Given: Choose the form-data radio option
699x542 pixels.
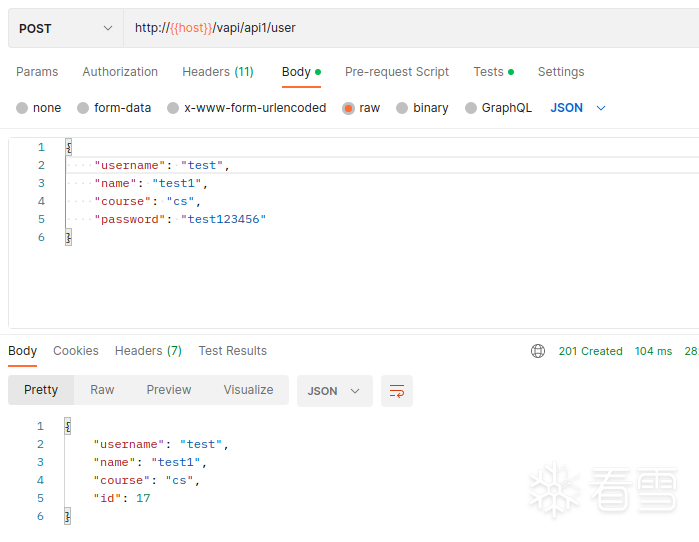Looking at the screenshot, I should (x=83, y=108).
